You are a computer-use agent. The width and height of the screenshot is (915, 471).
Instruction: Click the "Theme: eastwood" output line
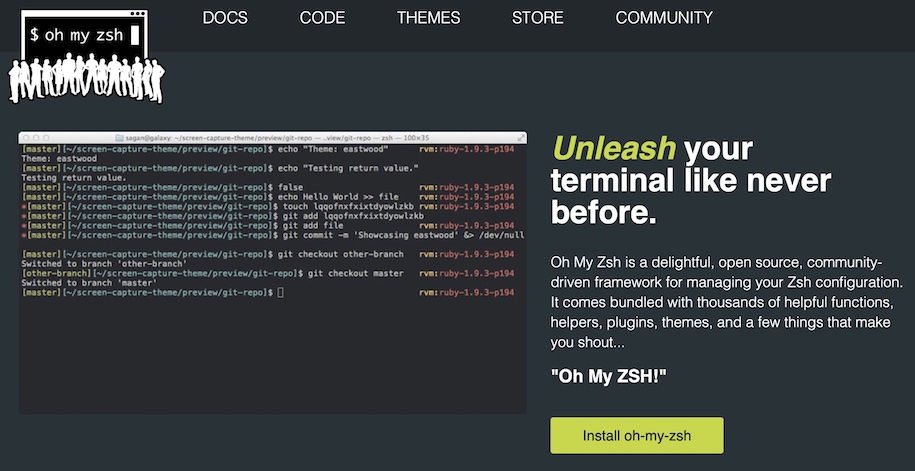pos(59,159)
